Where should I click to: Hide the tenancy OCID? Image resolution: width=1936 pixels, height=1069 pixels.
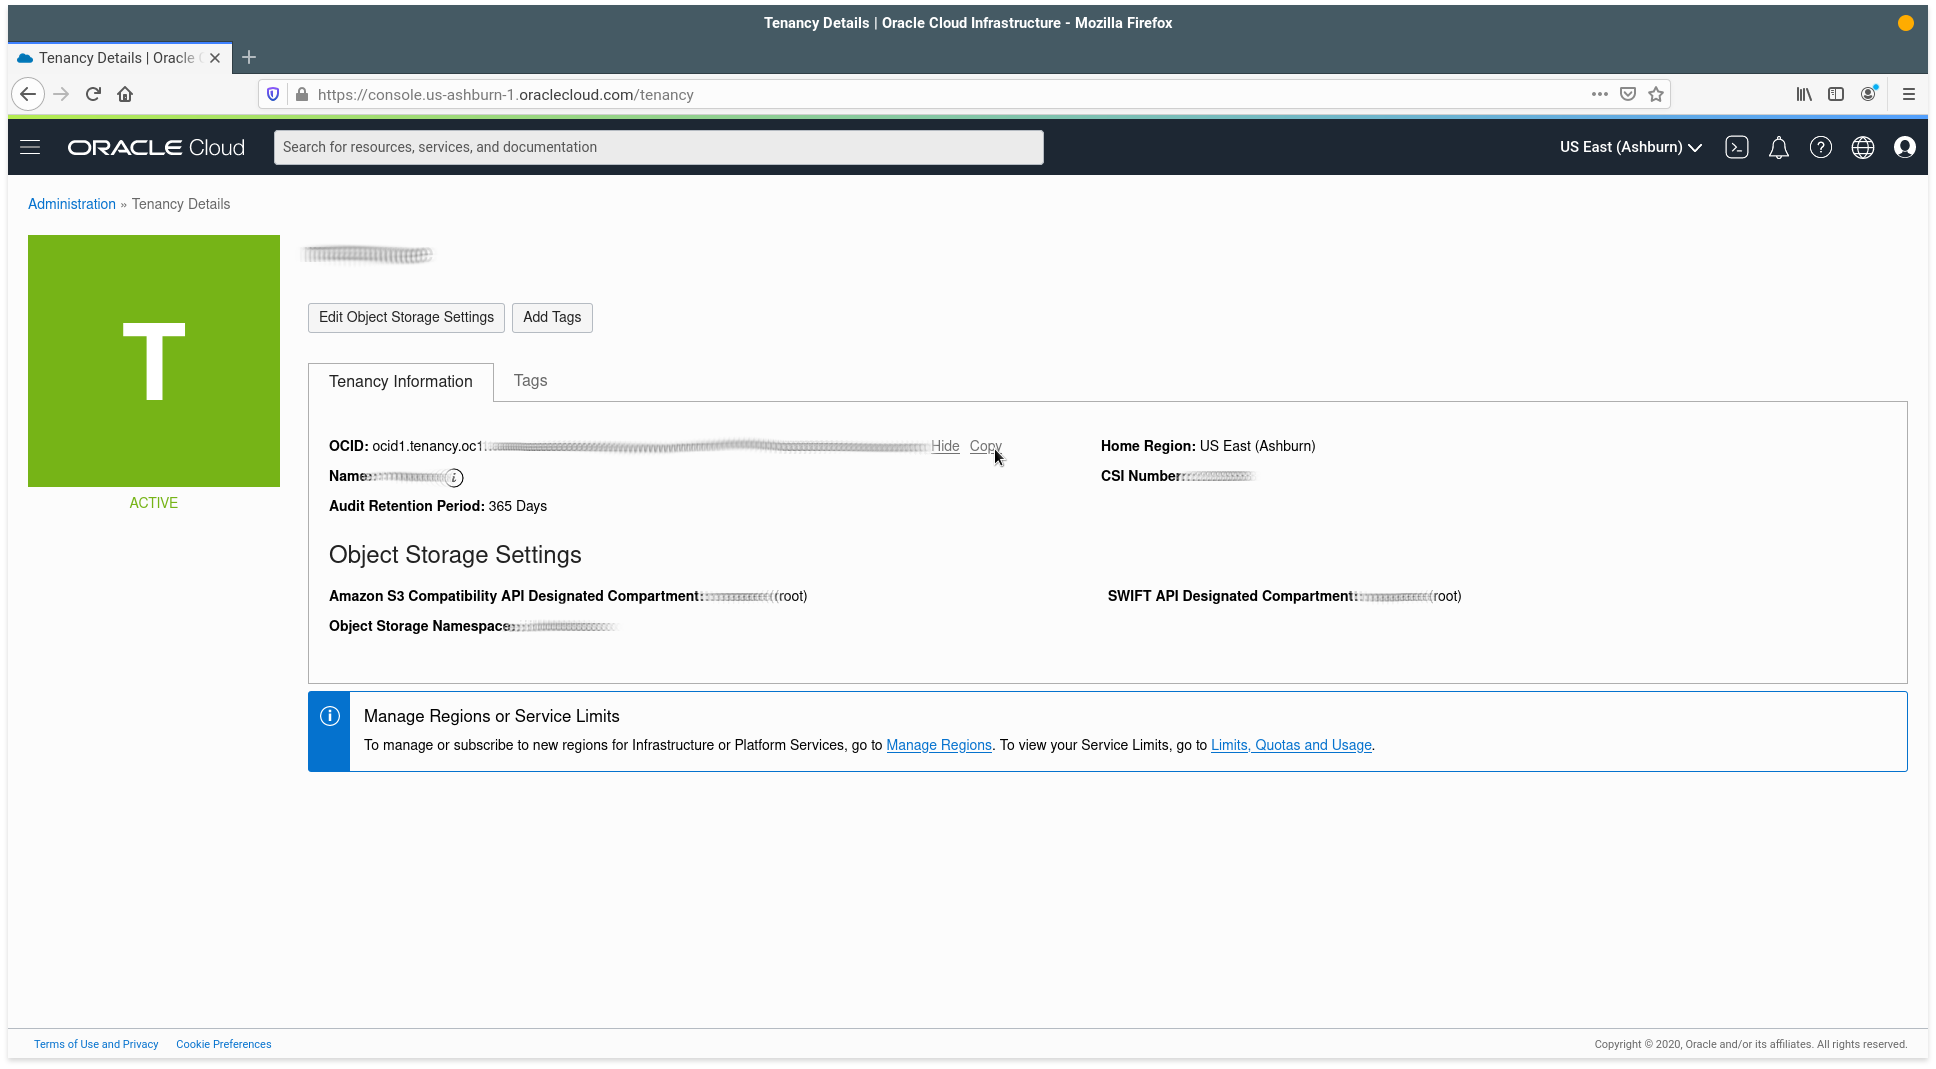[x=945, y=446]
